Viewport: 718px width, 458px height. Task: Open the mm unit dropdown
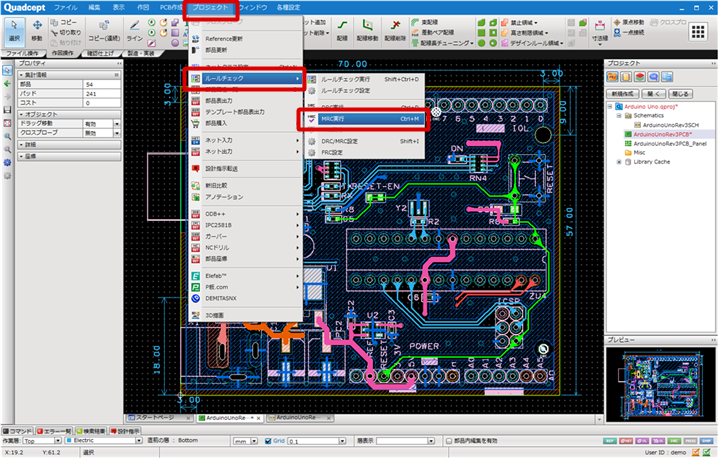[x=254, y=441]
